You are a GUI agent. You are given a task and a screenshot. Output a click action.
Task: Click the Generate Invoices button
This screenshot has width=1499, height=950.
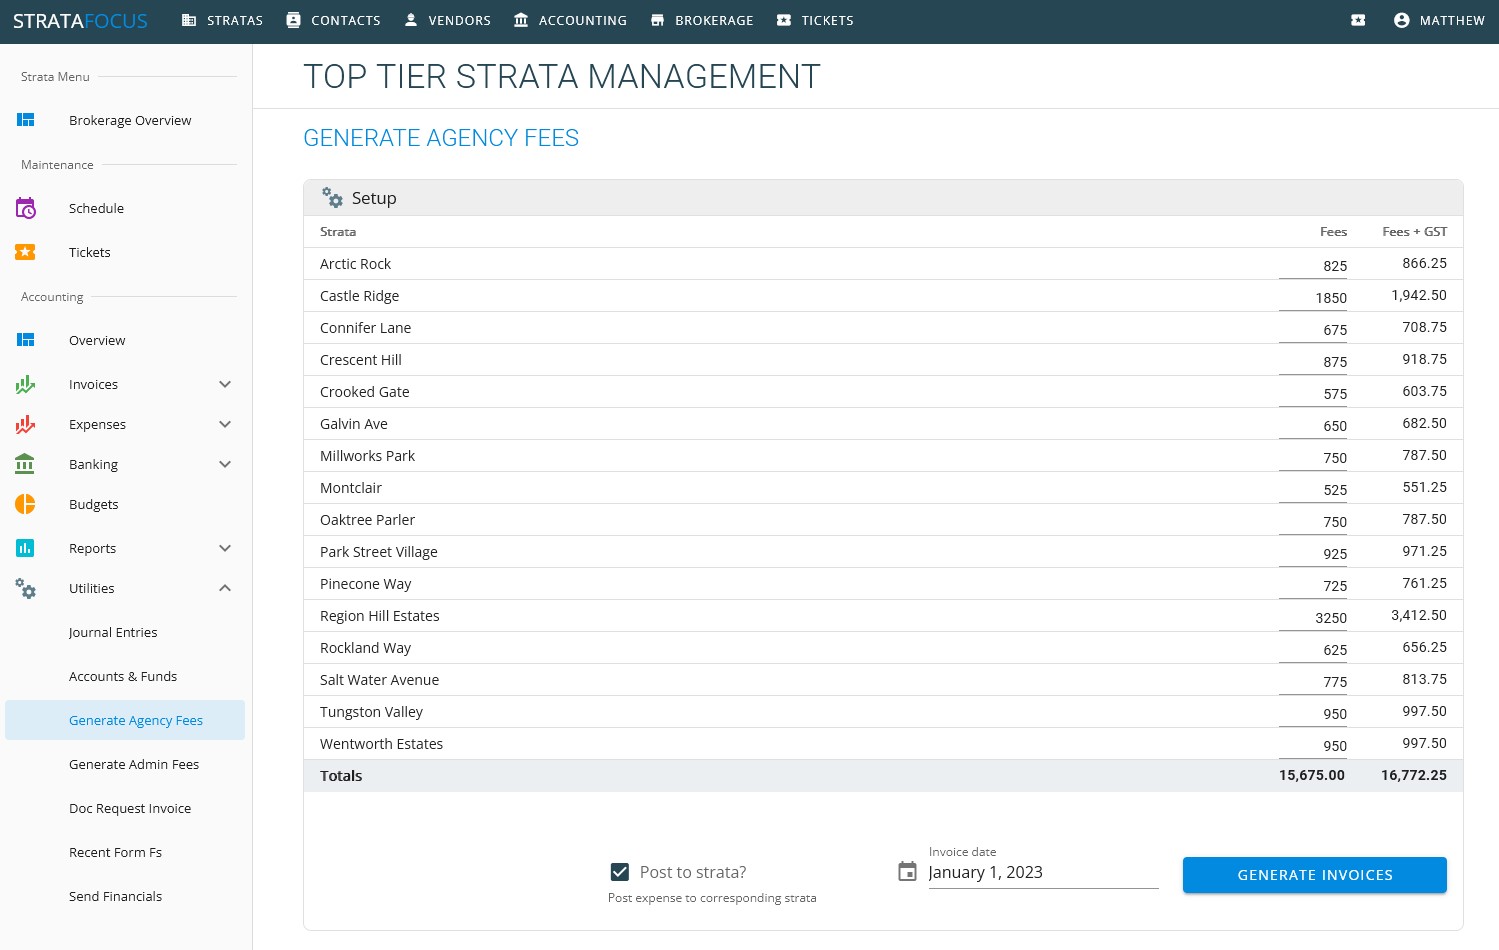click(1314, 875)
